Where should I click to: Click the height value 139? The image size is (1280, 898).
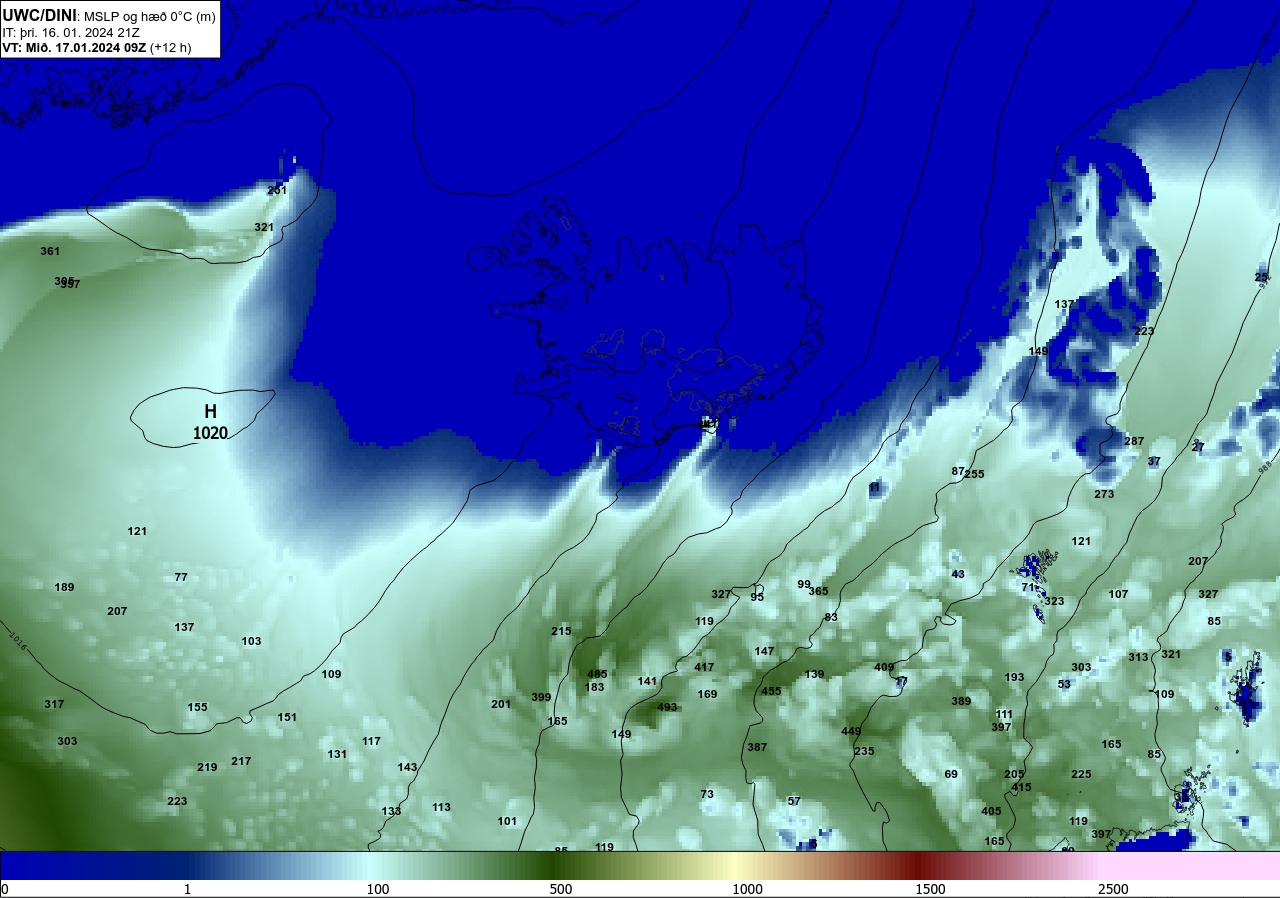(814, 674)
